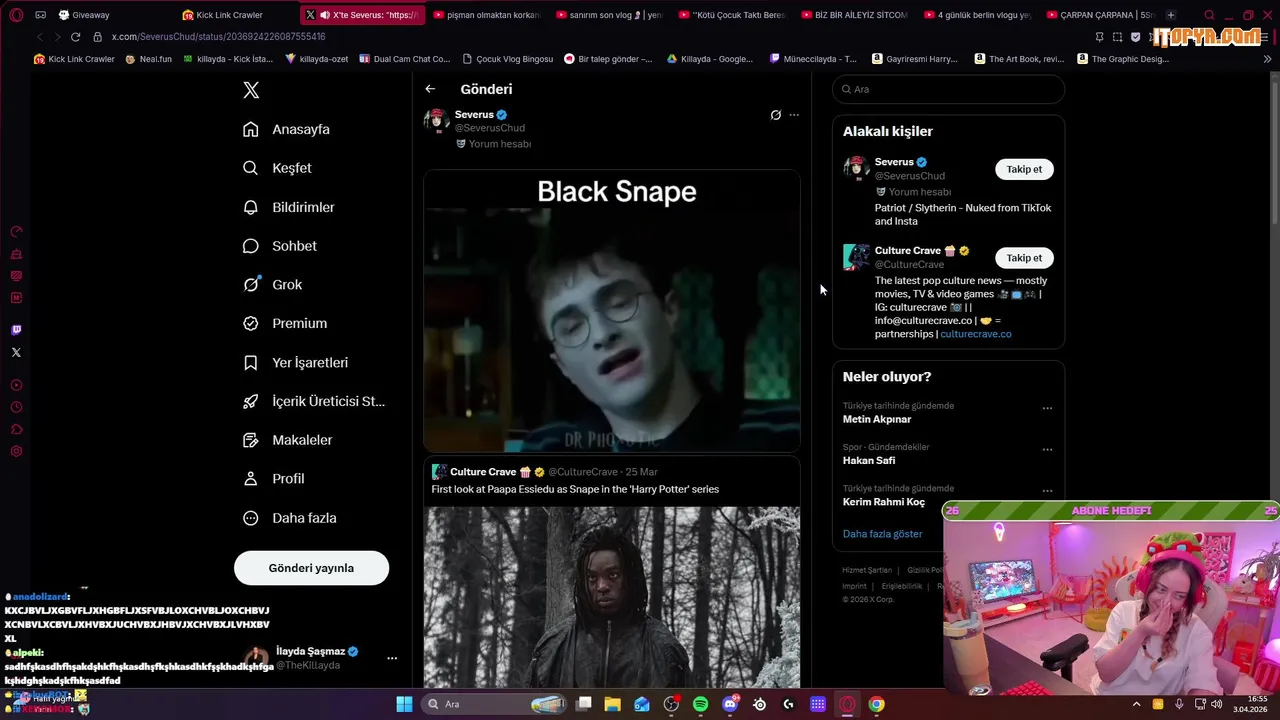This screenshot has height=720, width=1280.
Task: Follow Culture Crave with Takip et
Action: [1024, 258]
